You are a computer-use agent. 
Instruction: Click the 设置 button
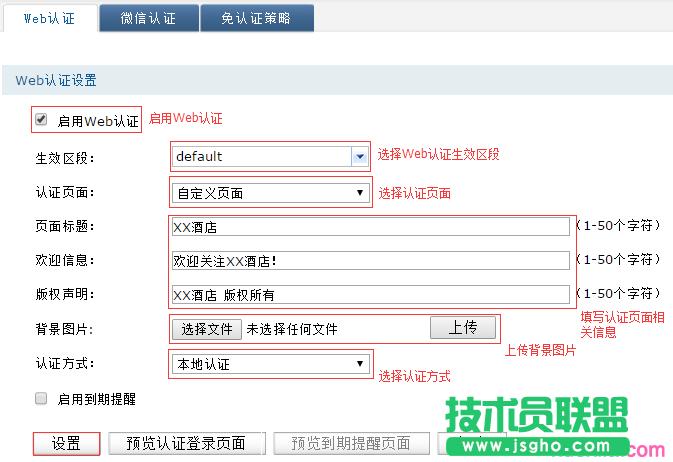point(66,443)
